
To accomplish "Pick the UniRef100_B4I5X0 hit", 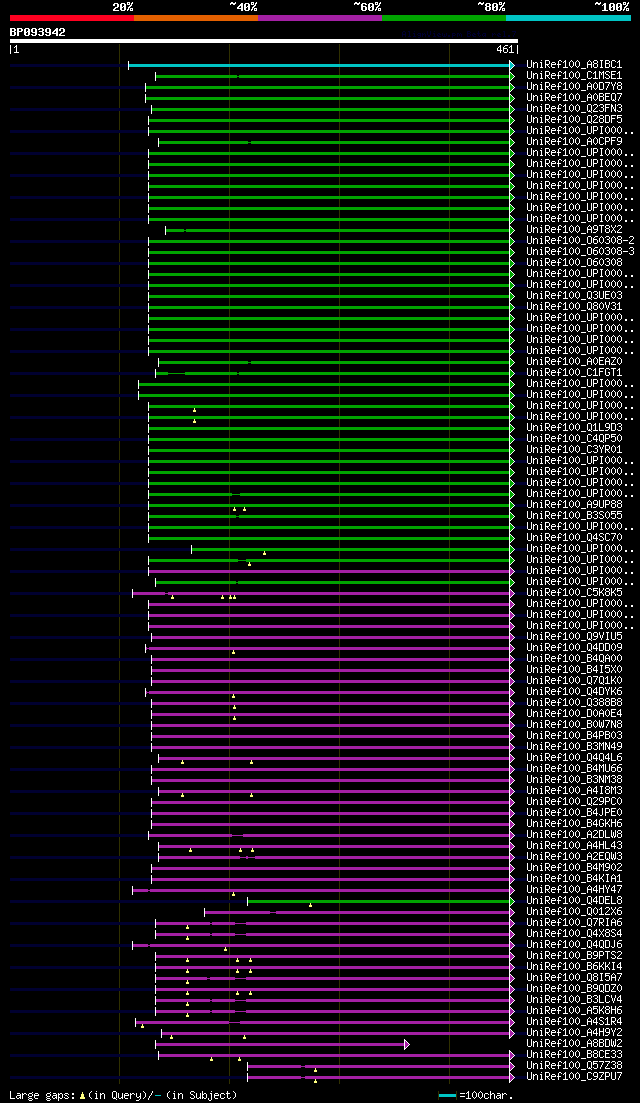I will (574, 670).
